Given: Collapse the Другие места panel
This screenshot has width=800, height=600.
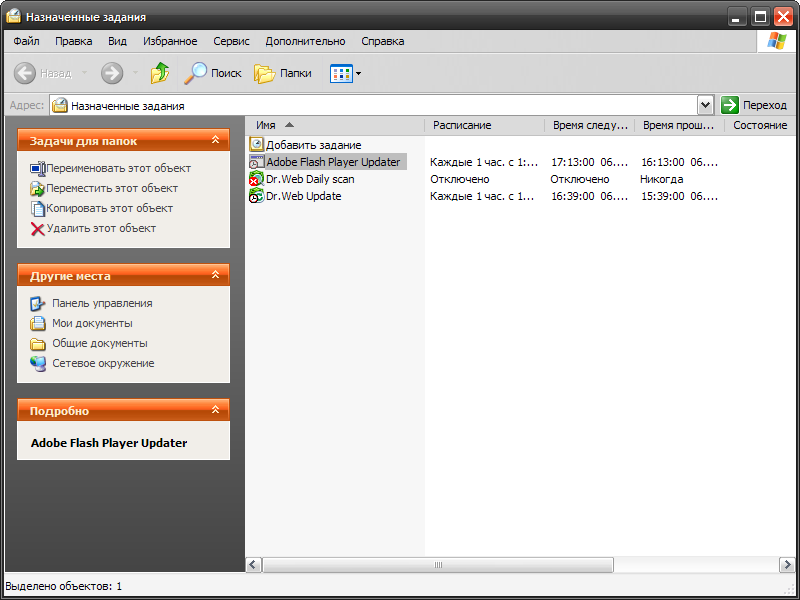Looking at the screenshot, I should coord(215,275).
